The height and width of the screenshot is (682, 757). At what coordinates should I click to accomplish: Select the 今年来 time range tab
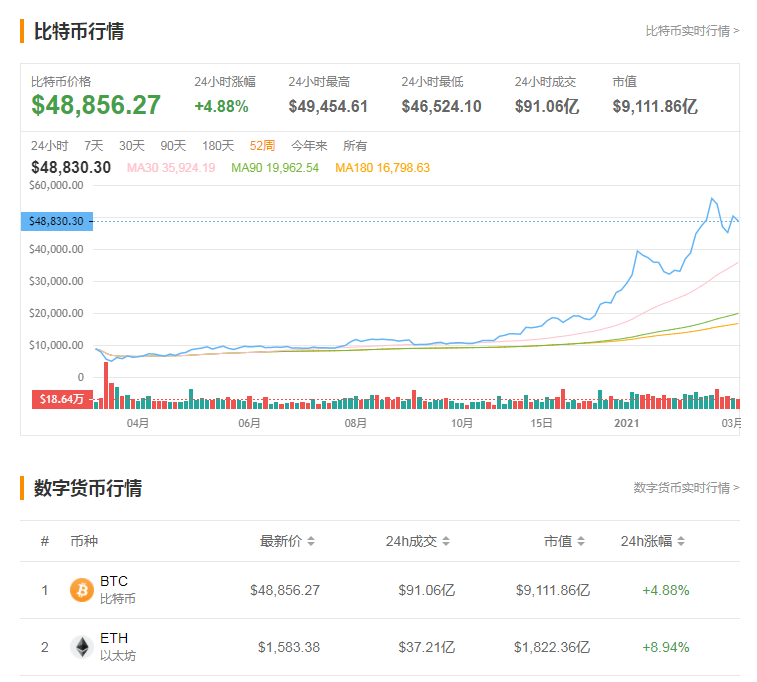(x=309, y=146)
